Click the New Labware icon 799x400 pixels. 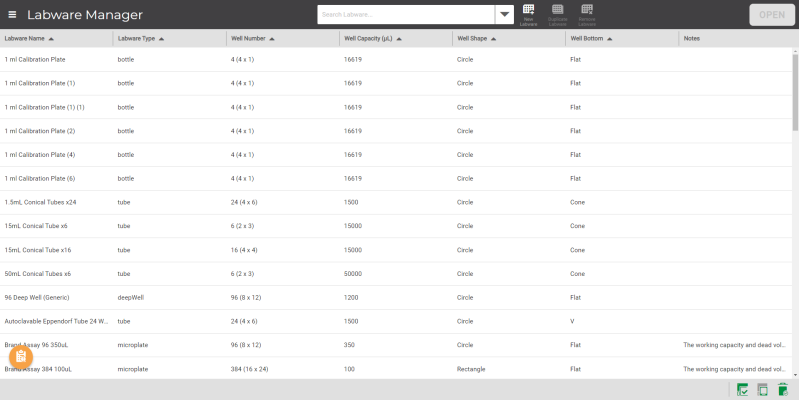tap(529, 11)
